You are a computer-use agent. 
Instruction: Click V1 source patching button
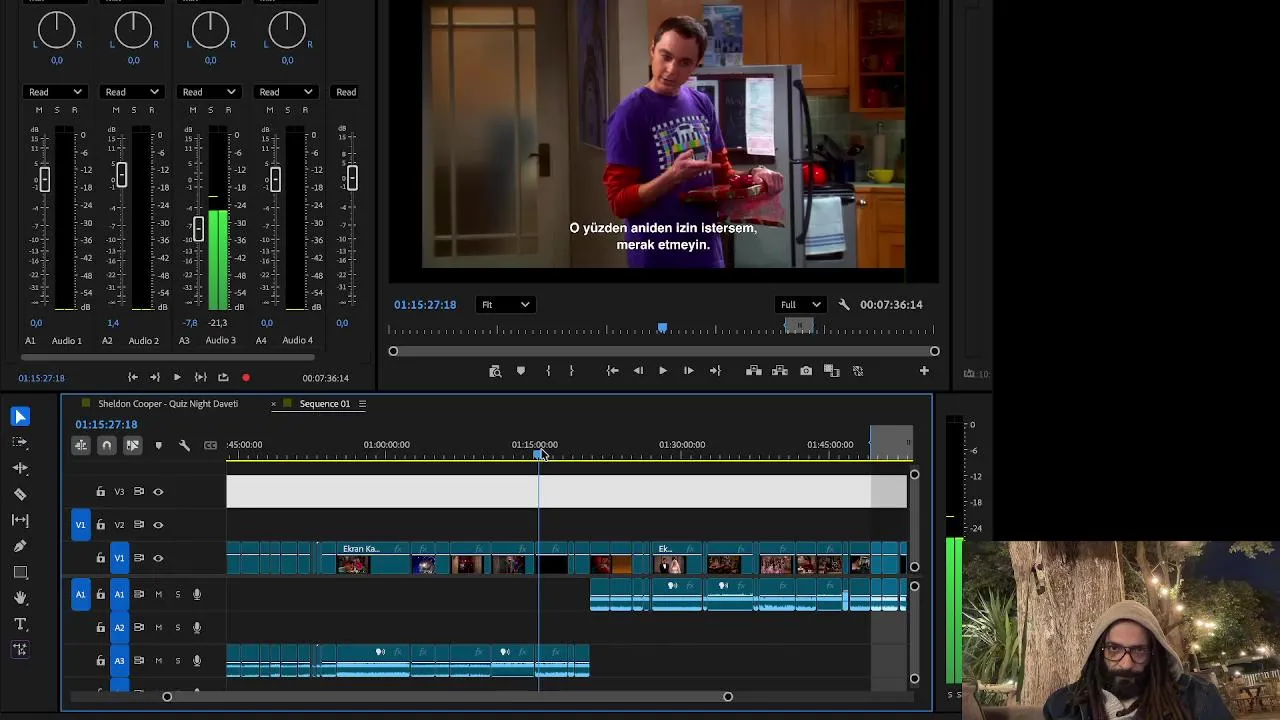pyautogui.click(x=81, y=525)
